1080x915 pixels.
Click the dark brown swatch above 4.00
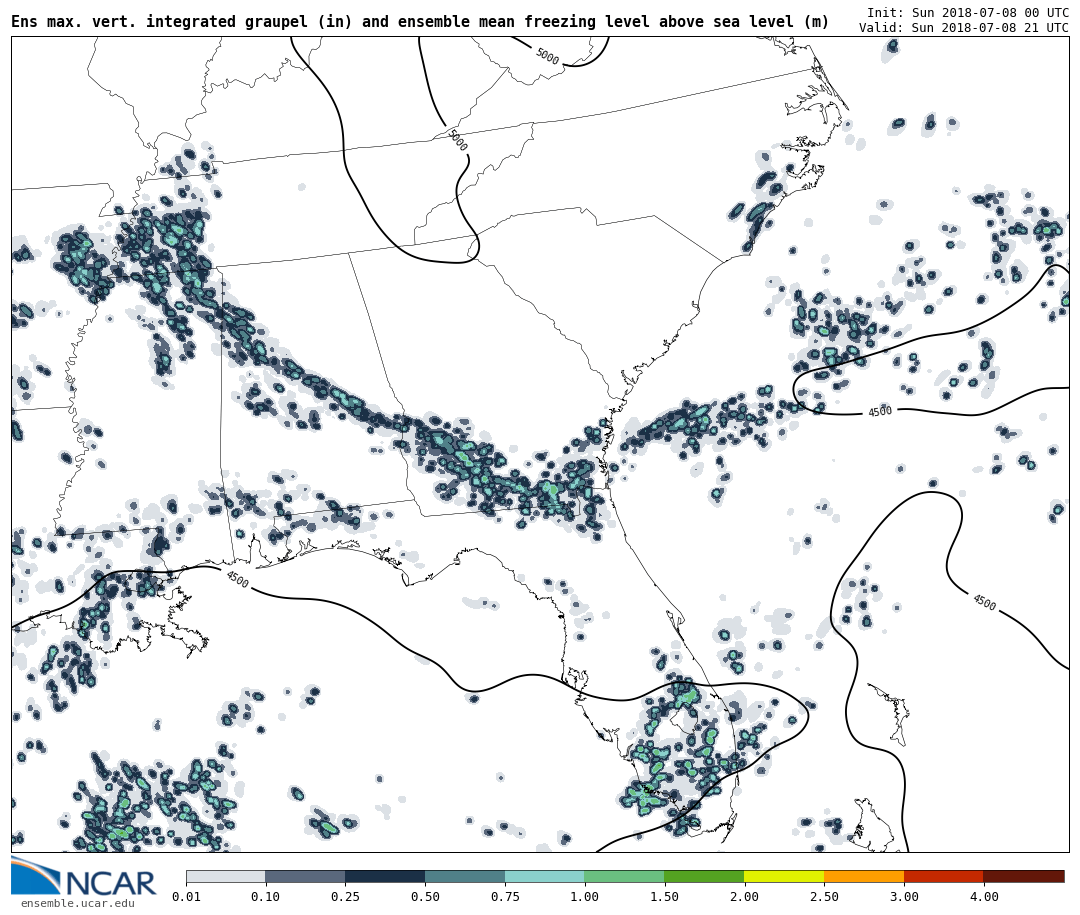(1023, 876)
